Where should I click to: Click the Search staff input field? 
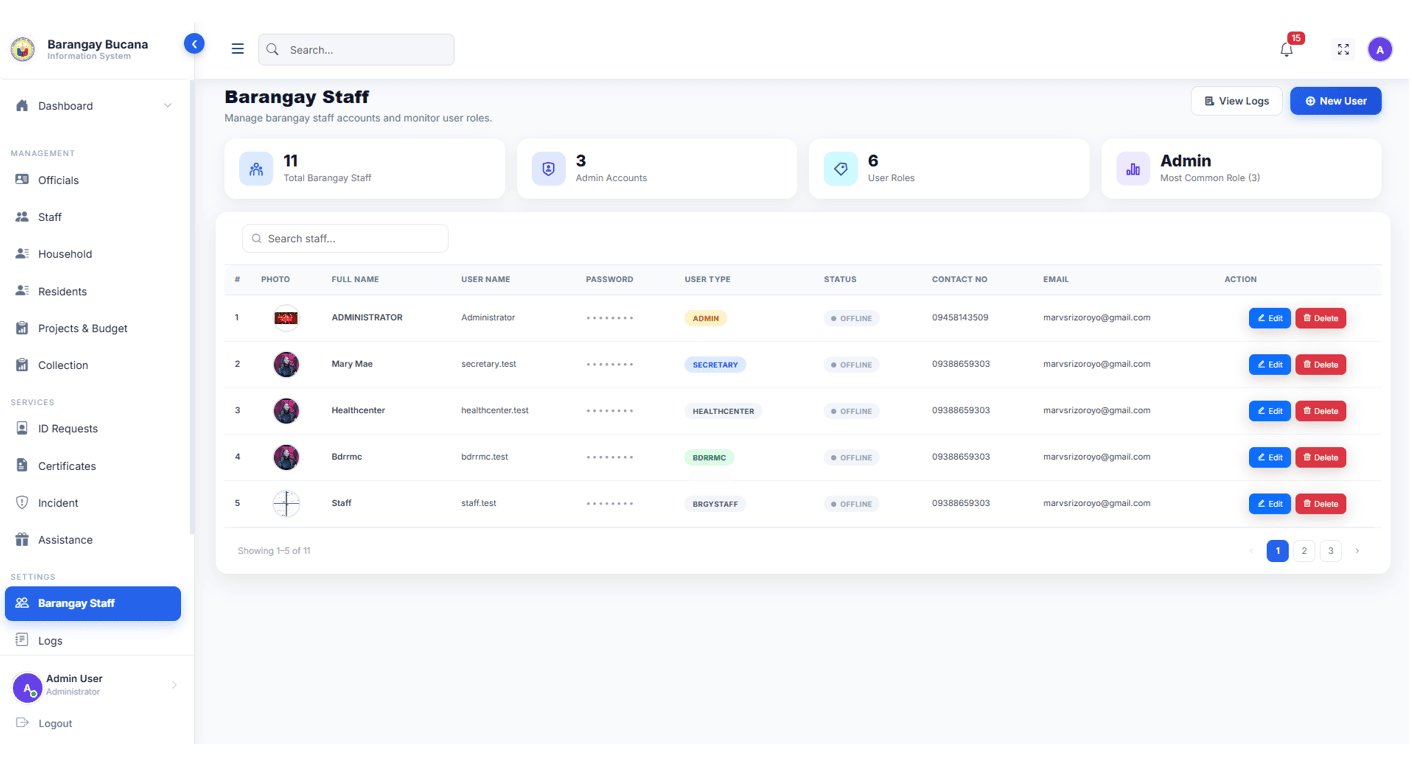tap(345, 239)
